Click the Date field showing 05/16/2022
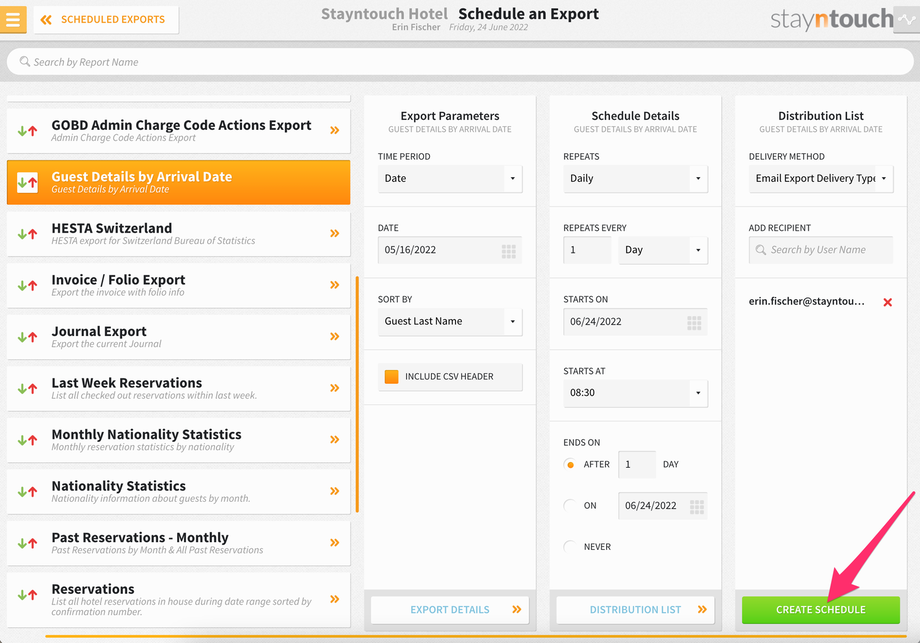 click(x=450, y=250)
